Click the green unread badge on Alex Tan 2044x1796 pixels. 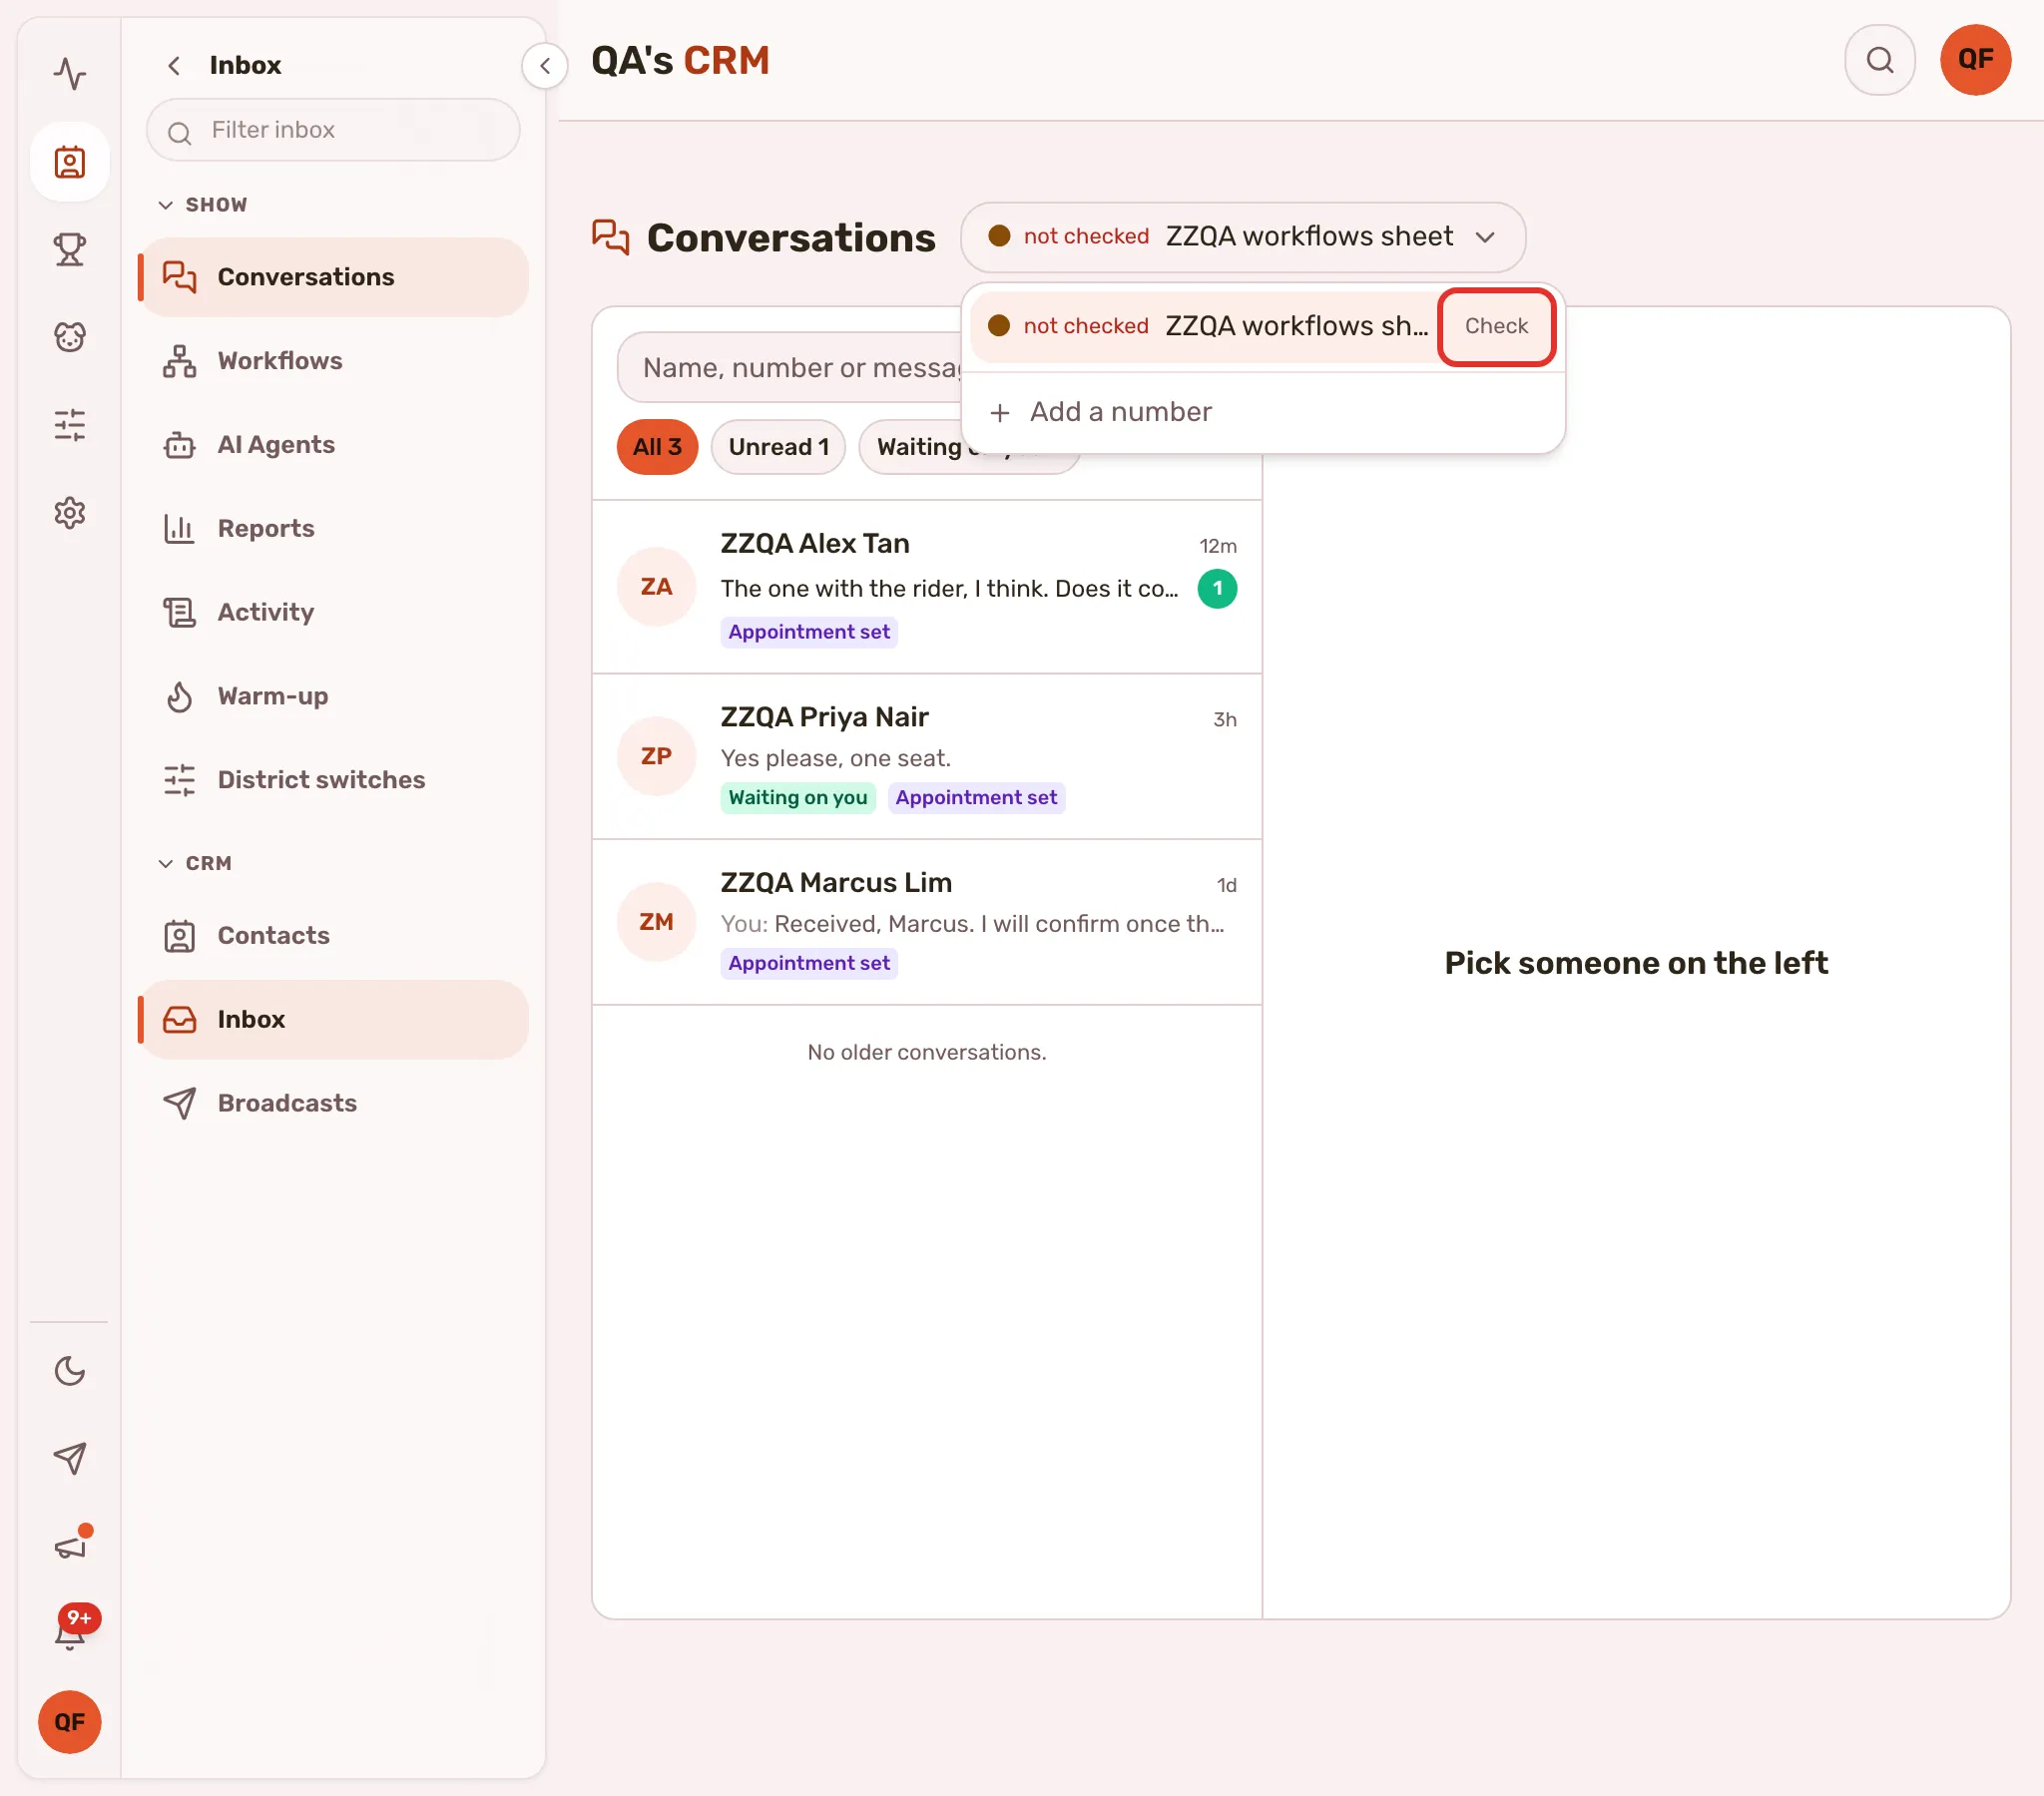click(x=1217, y=589)
